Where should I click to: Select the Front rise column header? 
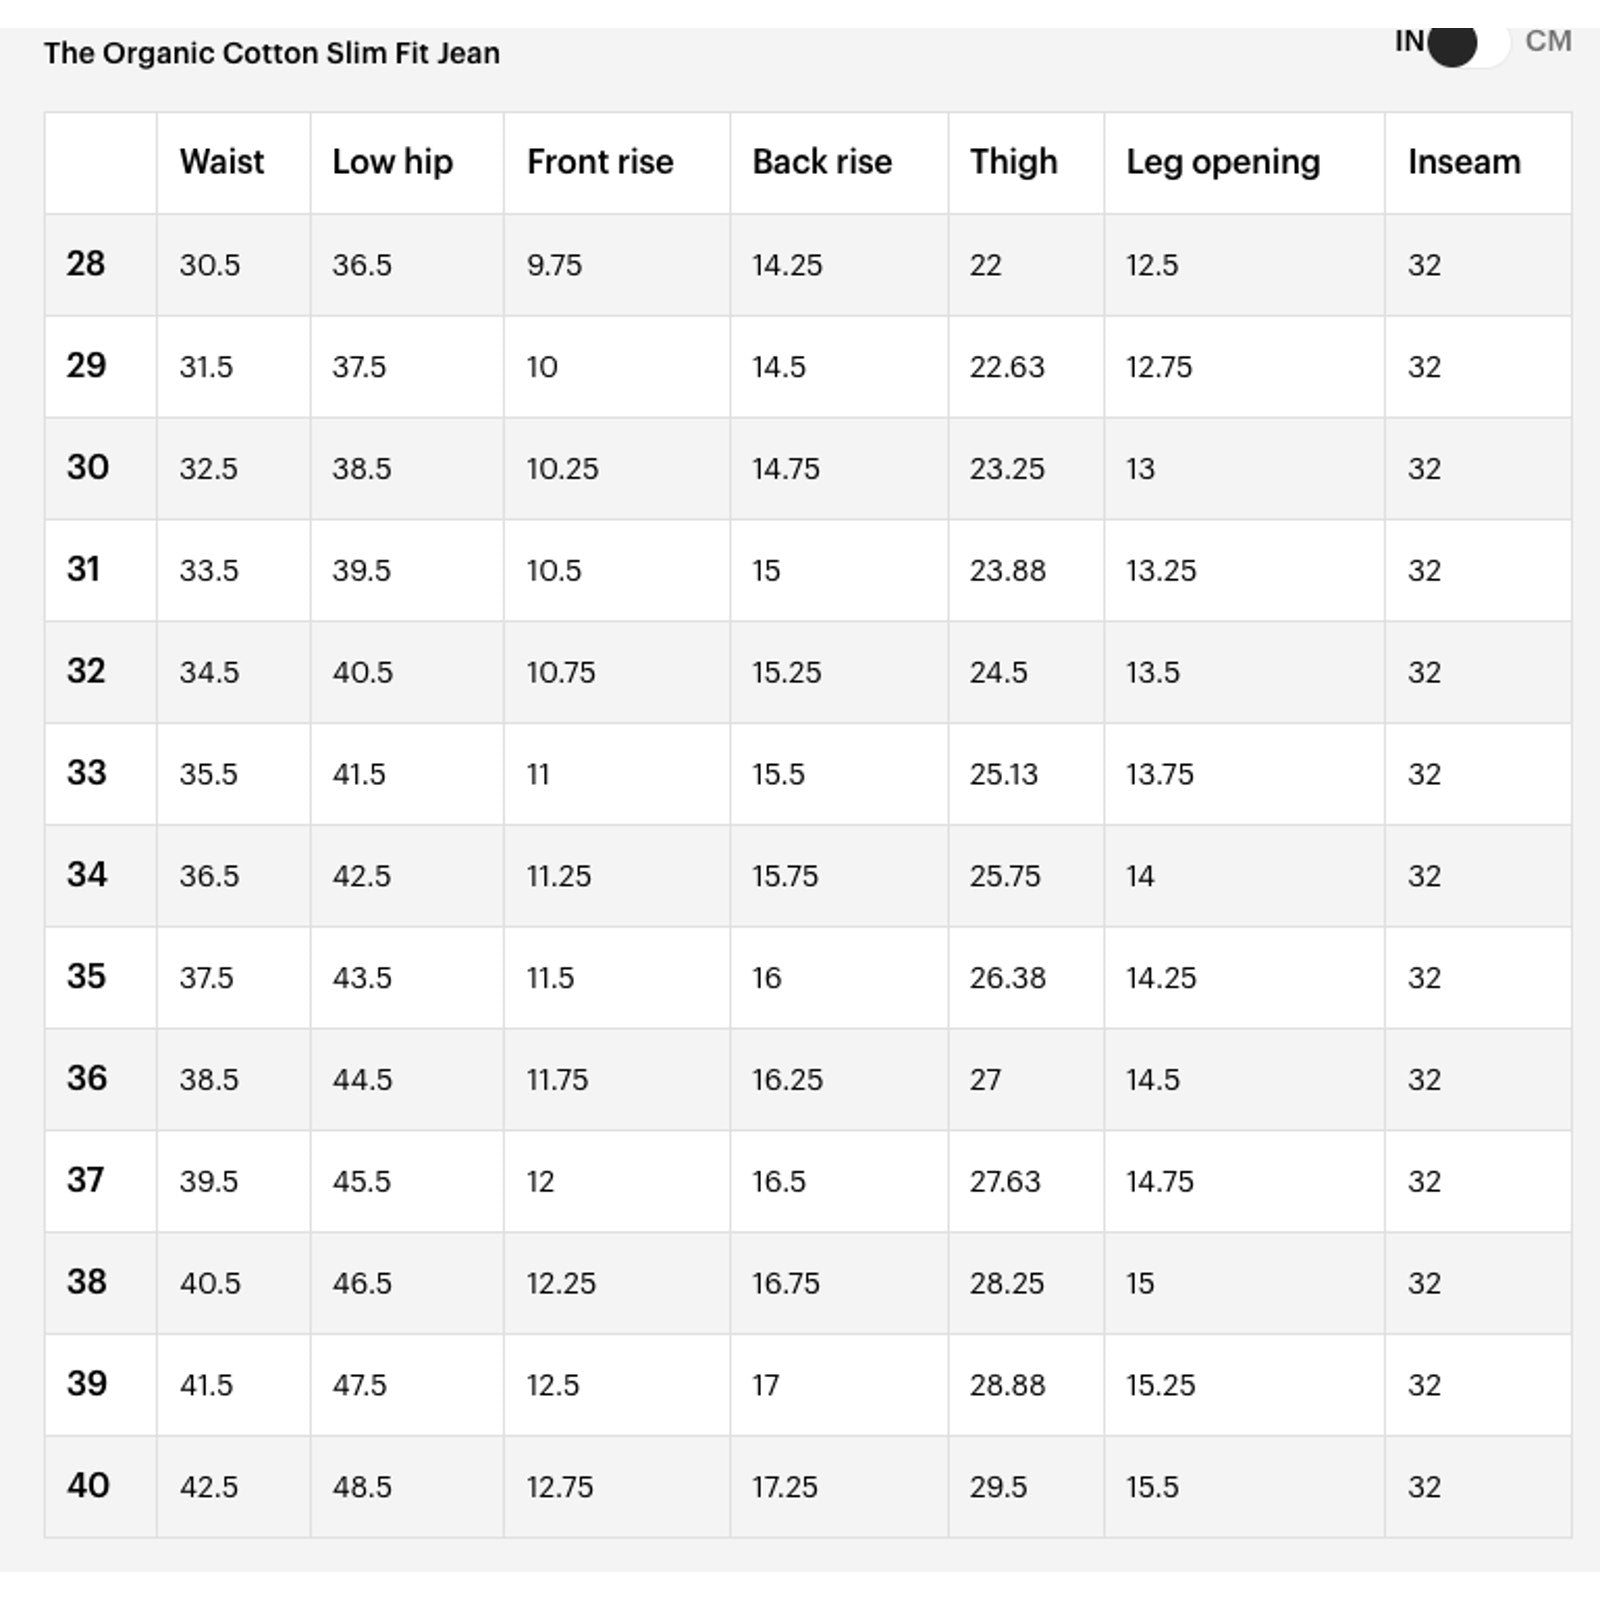600,162
